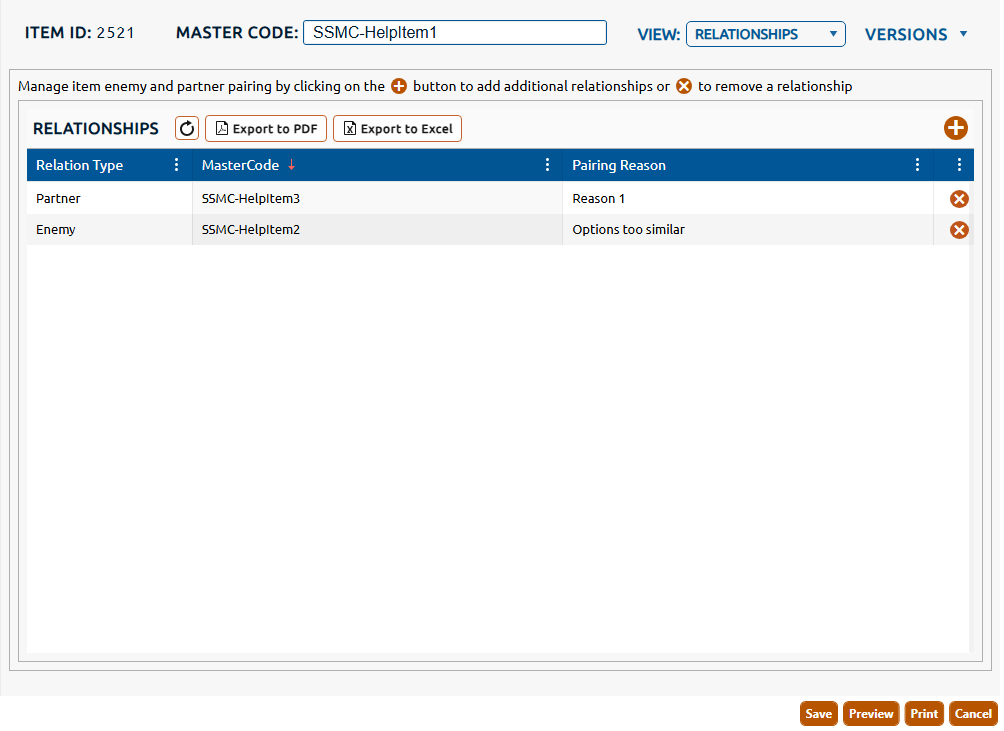Click the refresh relationships icon
Screen dimensions: 1004x731
point(187,128)
